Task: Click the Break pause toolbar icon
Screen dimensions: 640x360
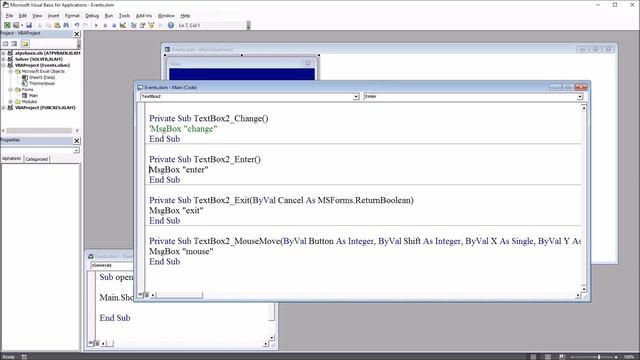Action: click(x=105, y=25)
